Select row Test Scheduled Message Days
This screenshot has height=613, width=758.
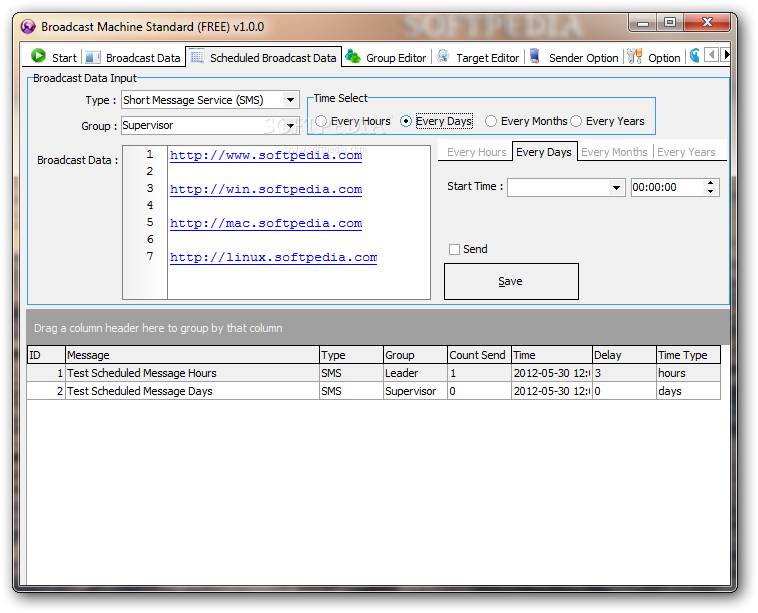(374, 391)
